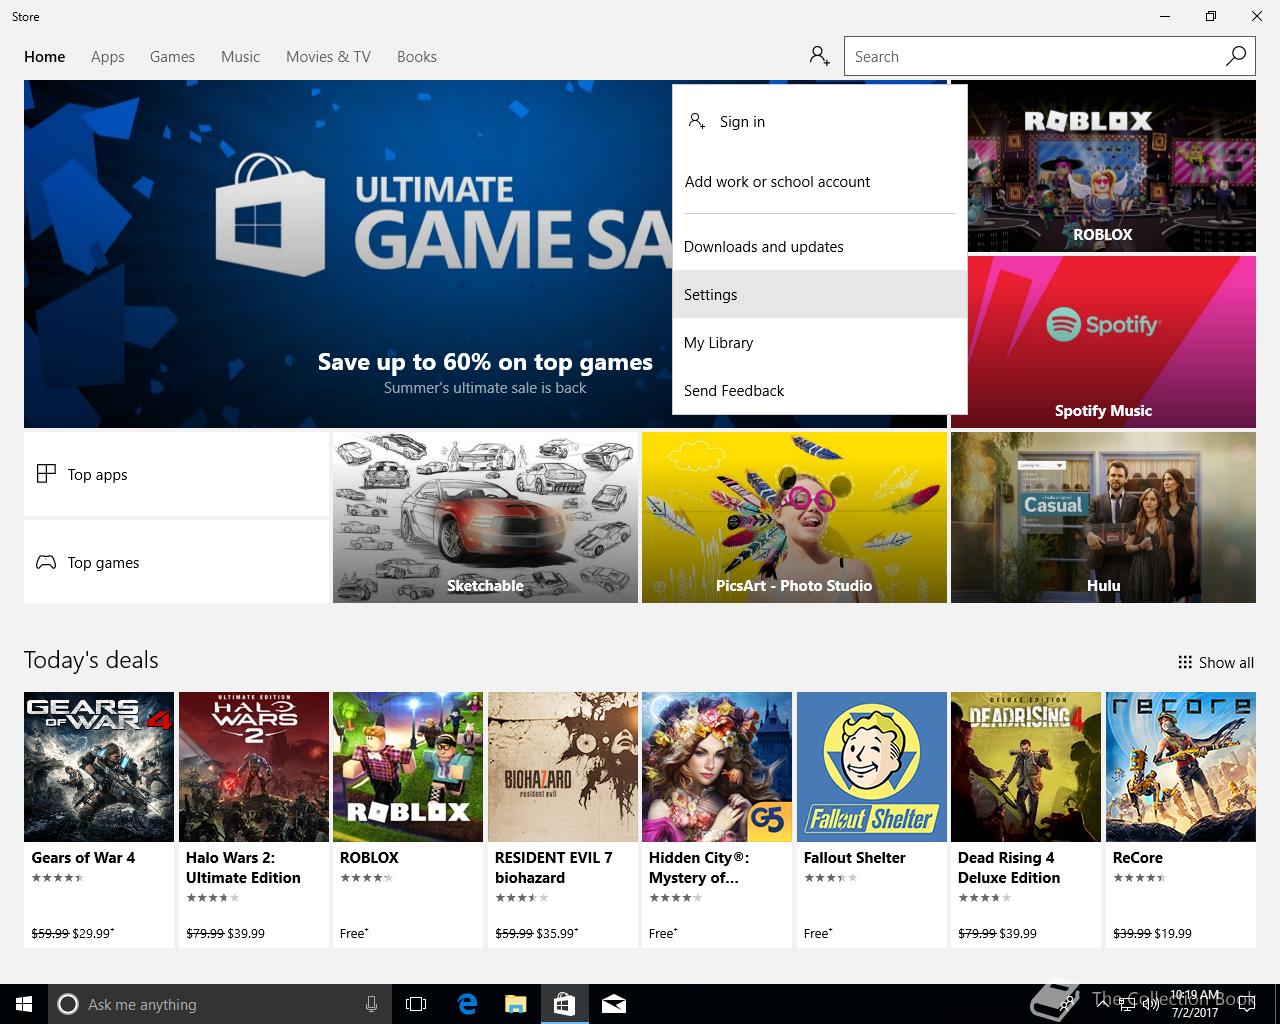Open File Explorer from the taskbar
Image resolution: width=1280 pixels, height=1024 pixels.
[x=515, y=1004]
